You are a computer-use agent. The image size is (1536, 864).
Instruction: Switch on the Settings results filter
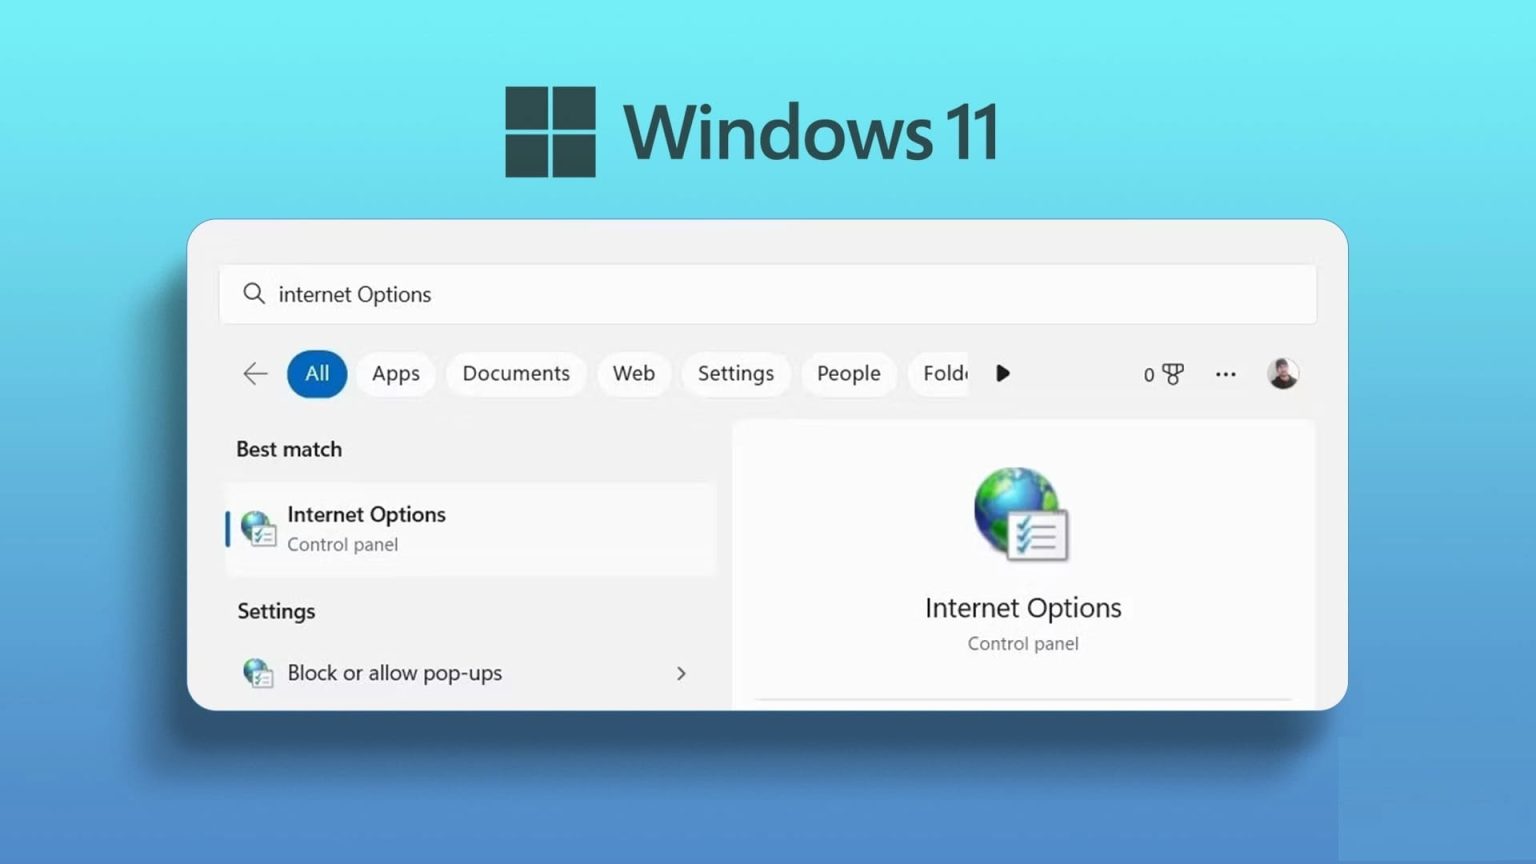click(736, 373)
